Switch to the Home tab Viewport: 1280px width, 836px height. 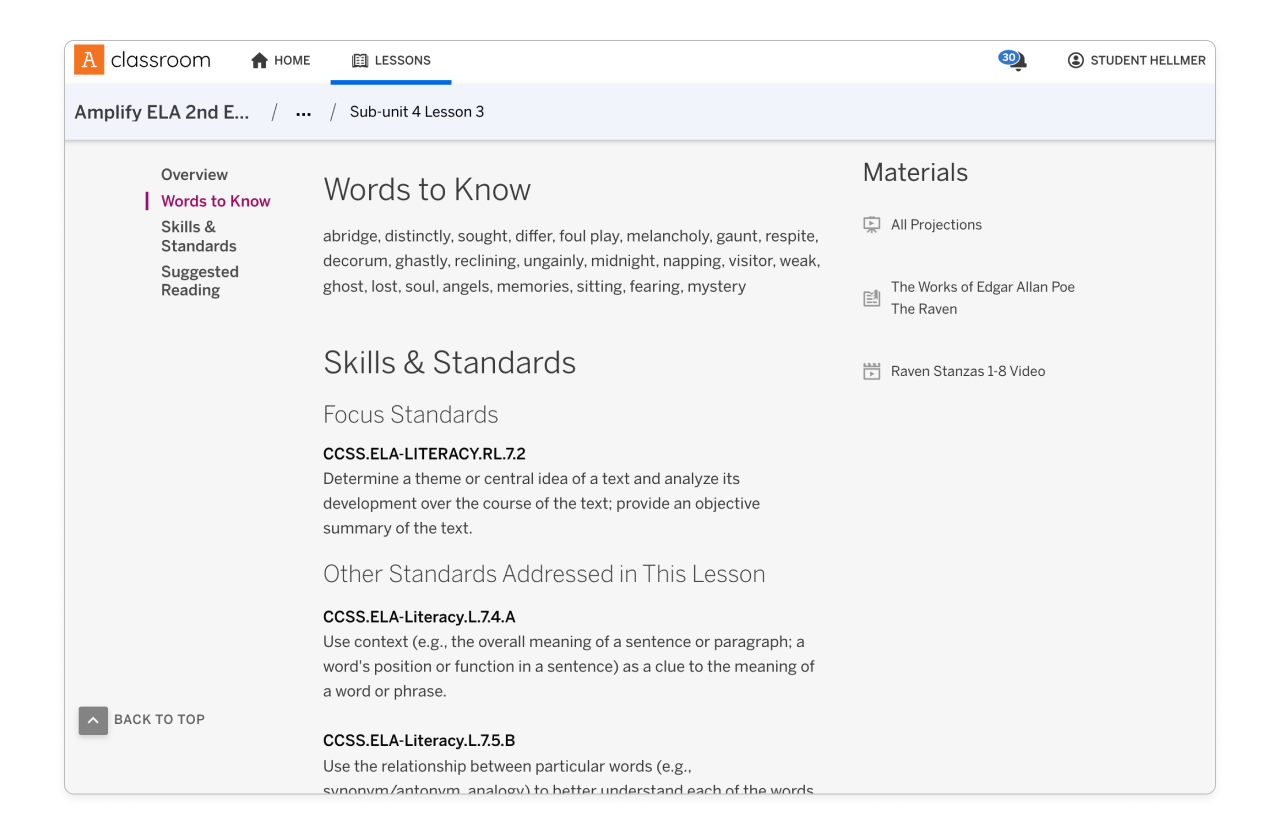(x=280, y=60)
